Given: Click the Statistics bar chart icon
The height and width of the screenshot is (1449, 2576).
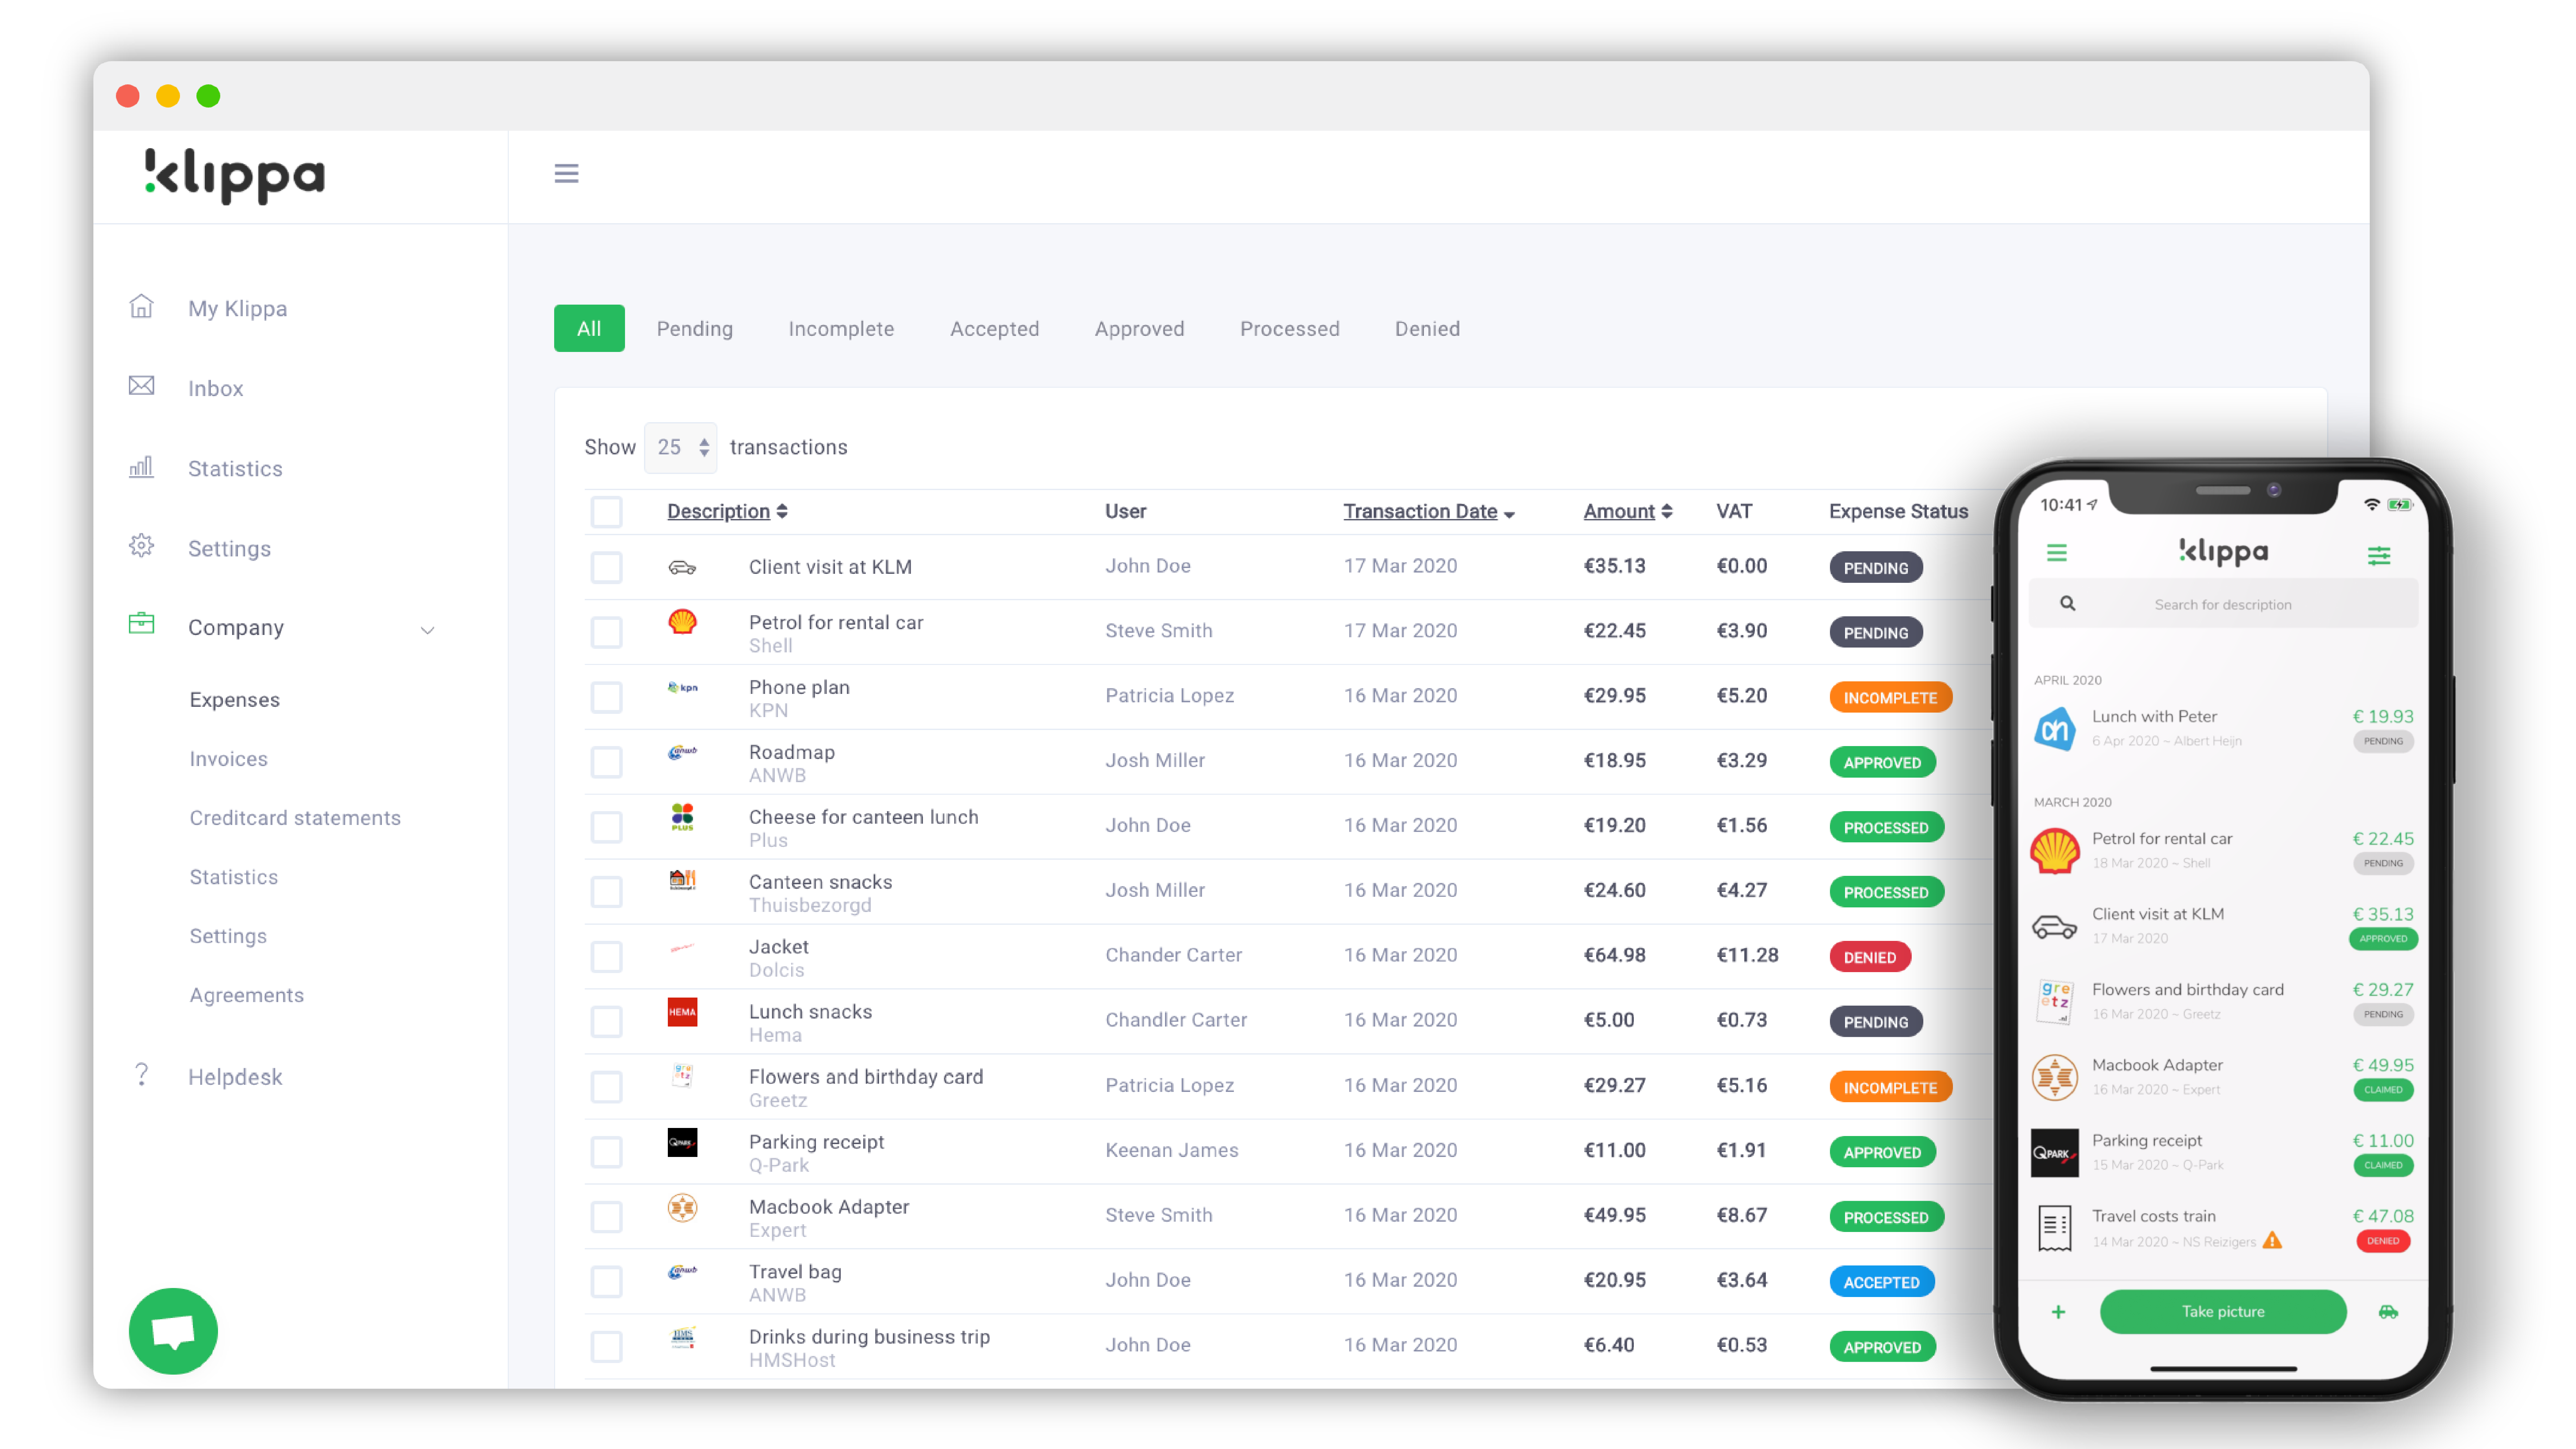Looking at the screenshot, I should click(141, 467).
